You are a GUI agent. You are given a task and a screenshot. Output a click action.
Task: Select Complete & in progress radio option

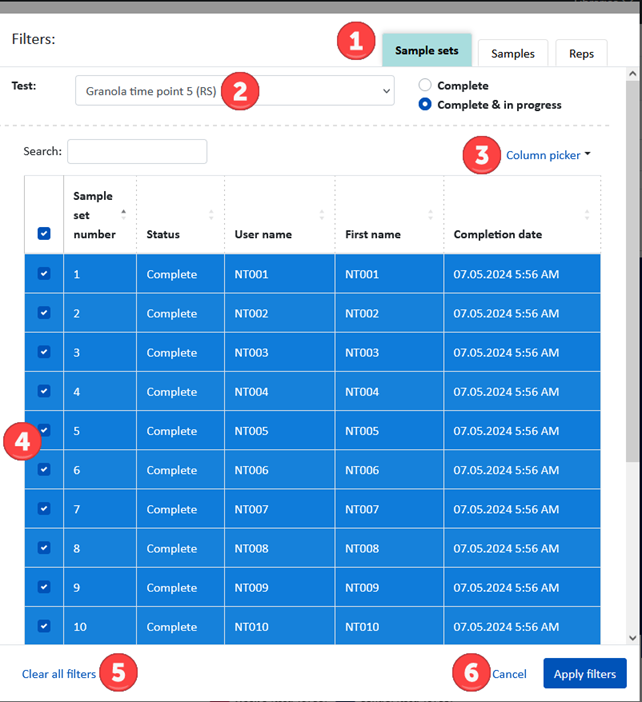point(425,104)
